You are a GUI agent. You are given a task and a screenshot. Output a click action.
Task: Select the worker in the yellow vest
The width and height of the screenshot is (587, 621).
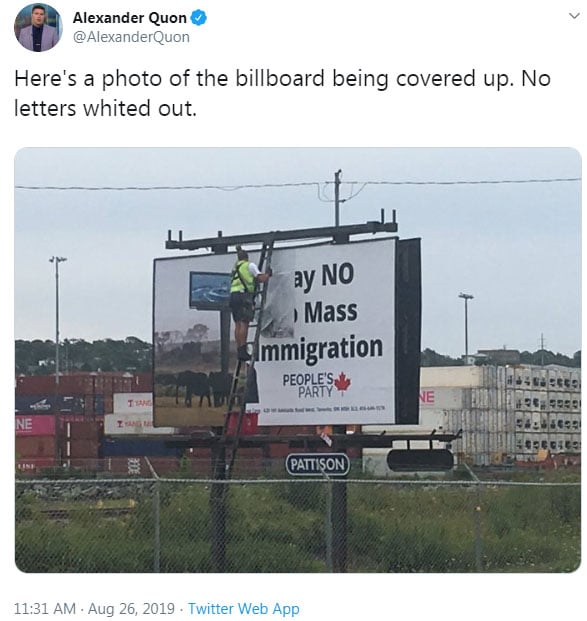click(x=246, y=303)
